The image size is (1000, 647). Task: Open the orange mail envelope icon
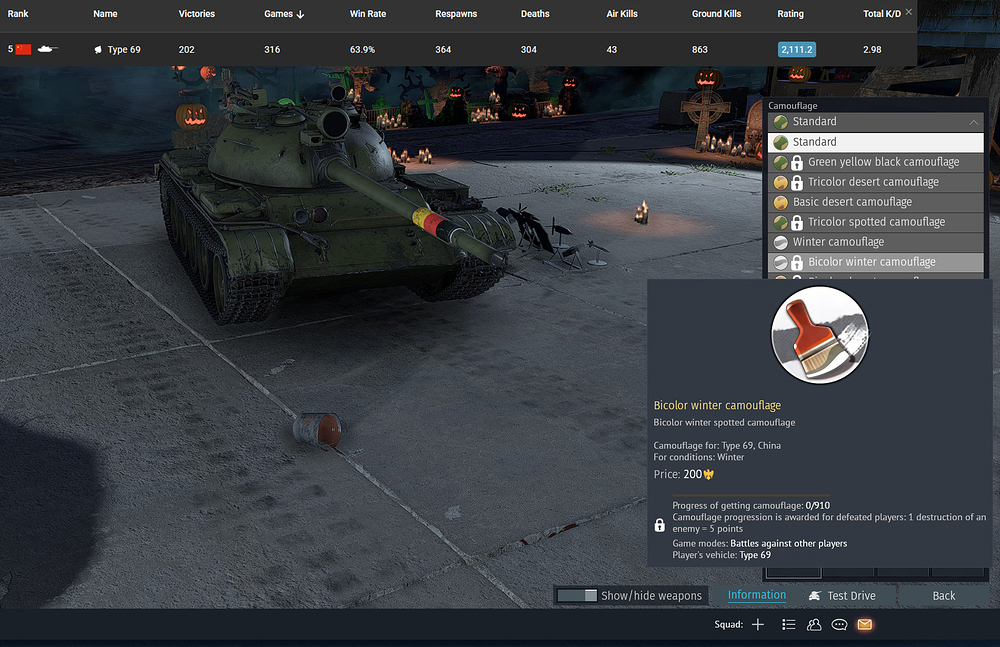865,624
